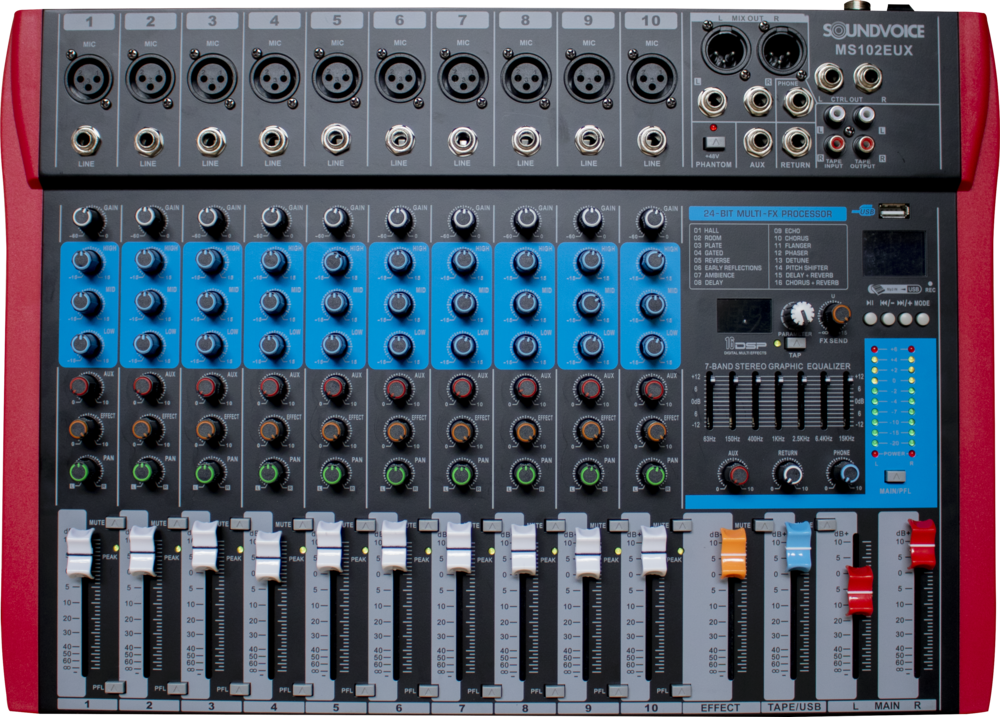
Task: Click the channel 10 volume fader
Action: click(x=654, y=551)
